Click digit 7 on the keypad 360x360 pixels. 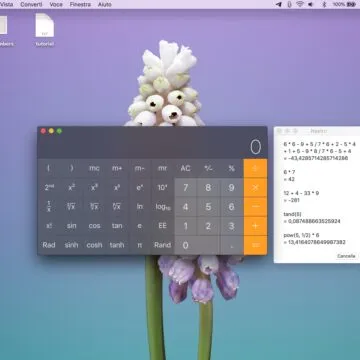185,188
